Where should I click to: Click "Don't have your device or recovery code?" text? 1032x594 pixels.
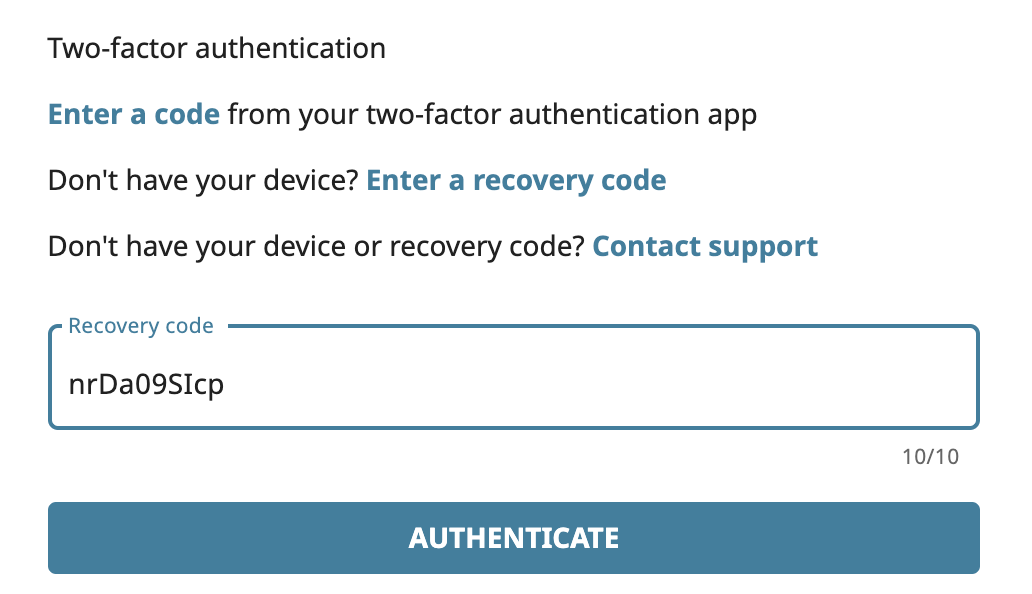pos(316,246)
